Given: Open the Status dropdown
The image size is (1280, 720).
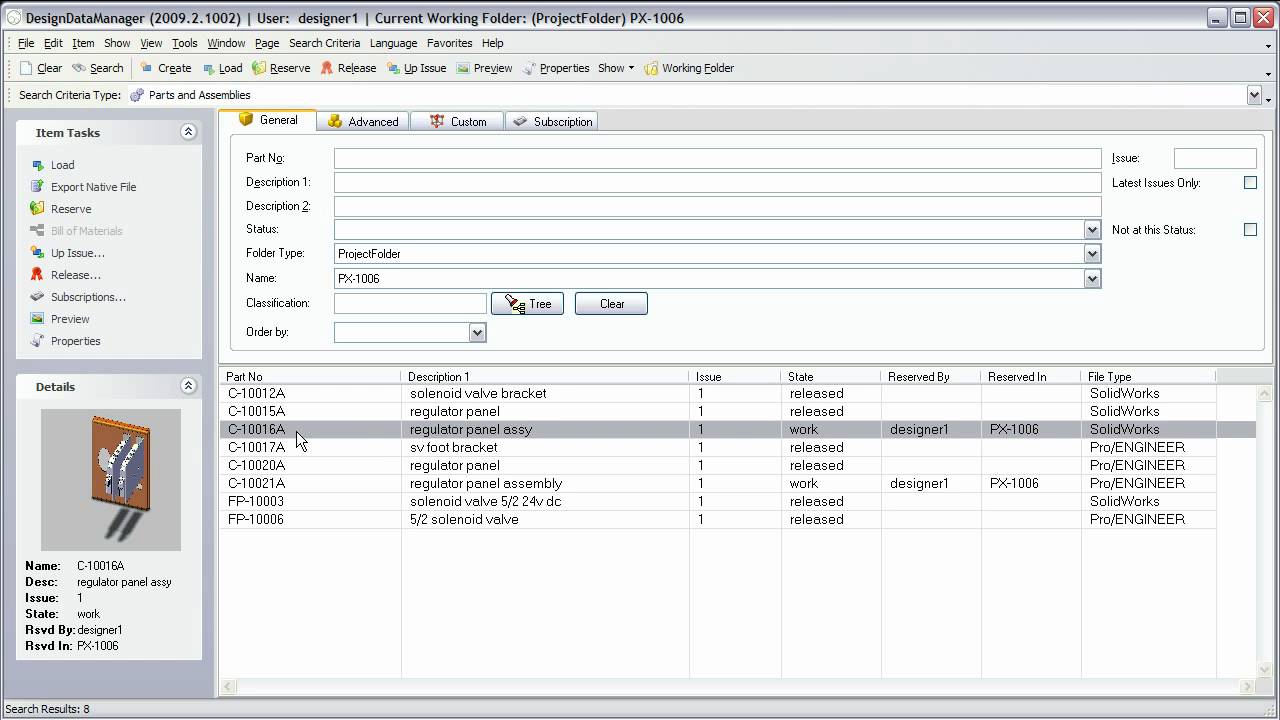Looking at the screenshot, I should 1092,230.
